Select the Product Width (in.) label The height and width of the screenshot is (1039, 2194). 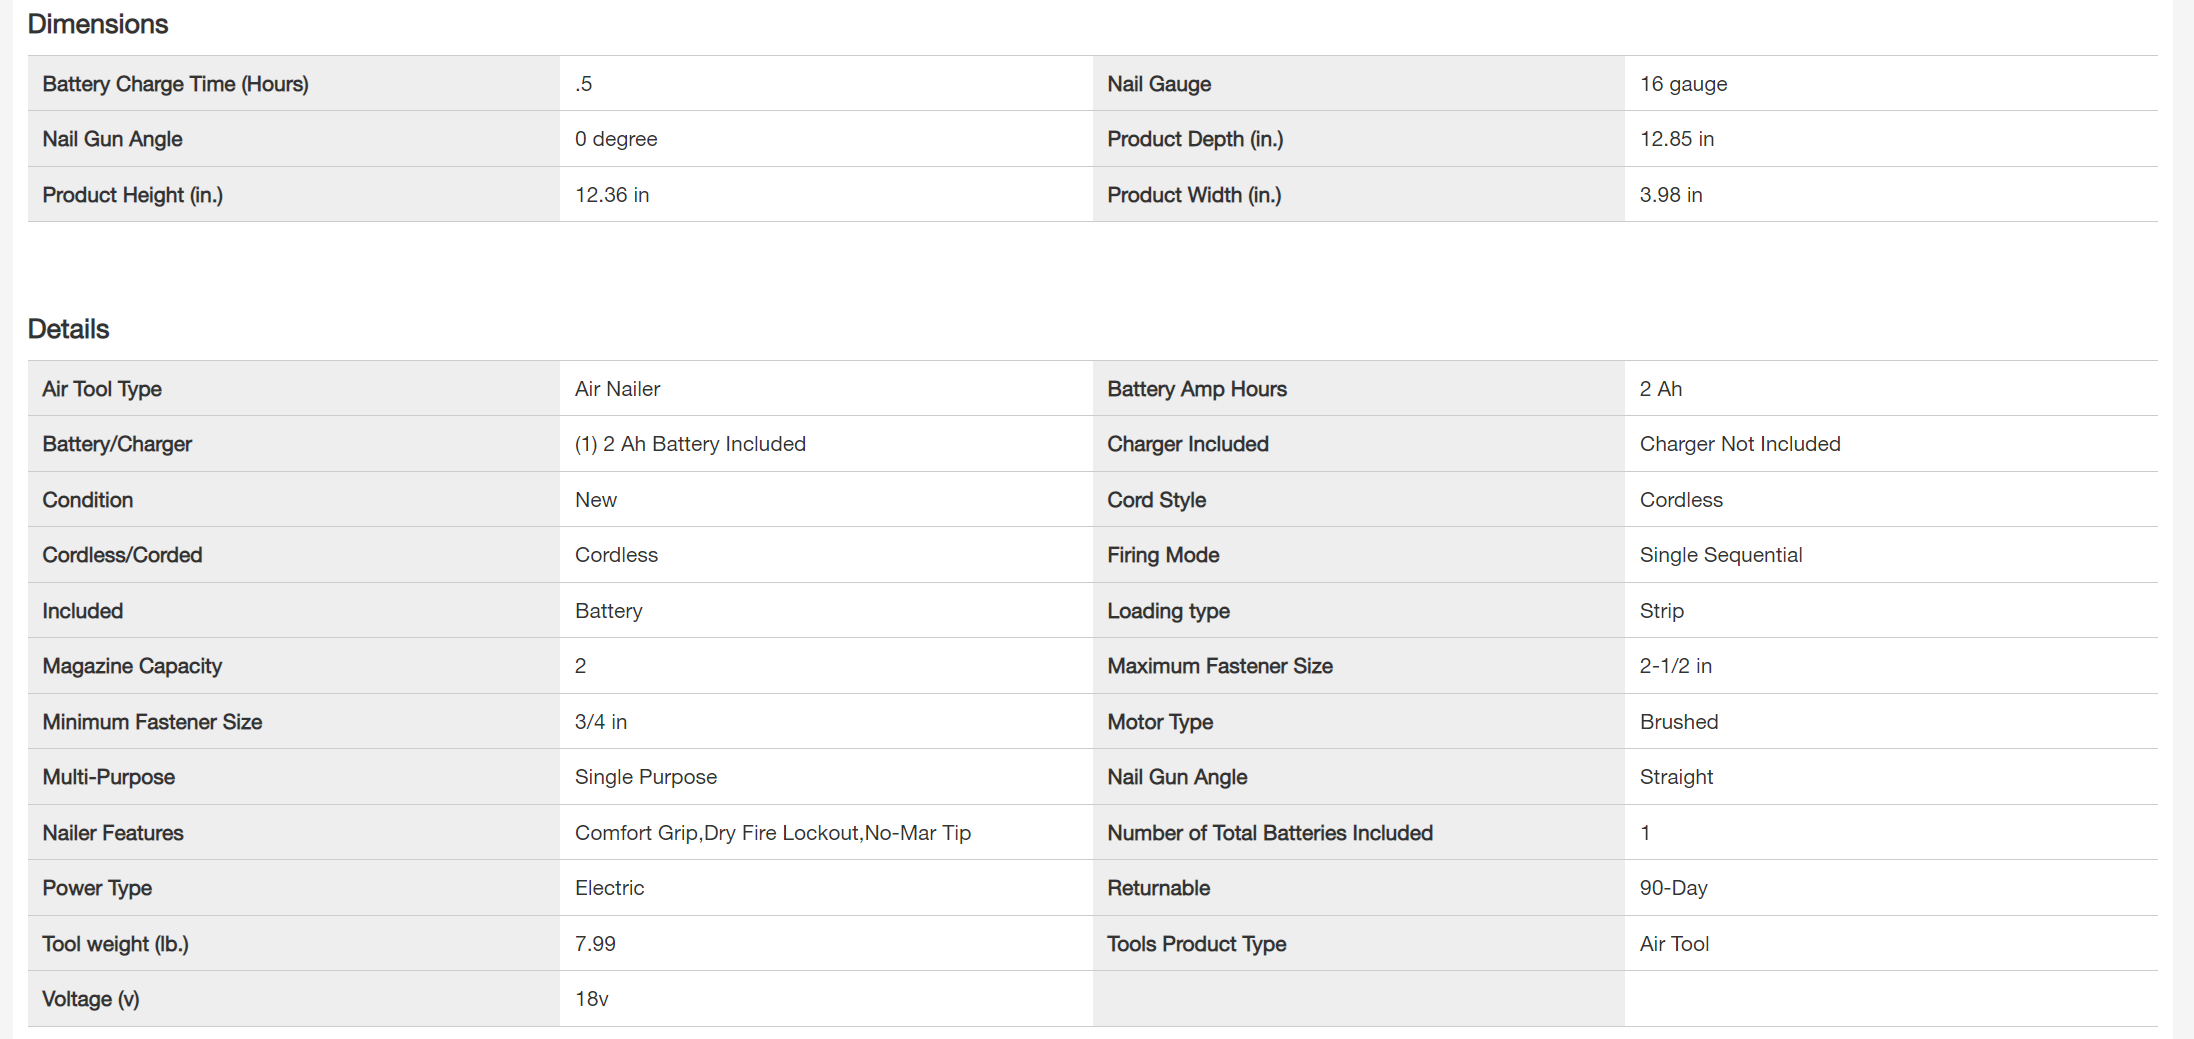(x=1194, y=195)
